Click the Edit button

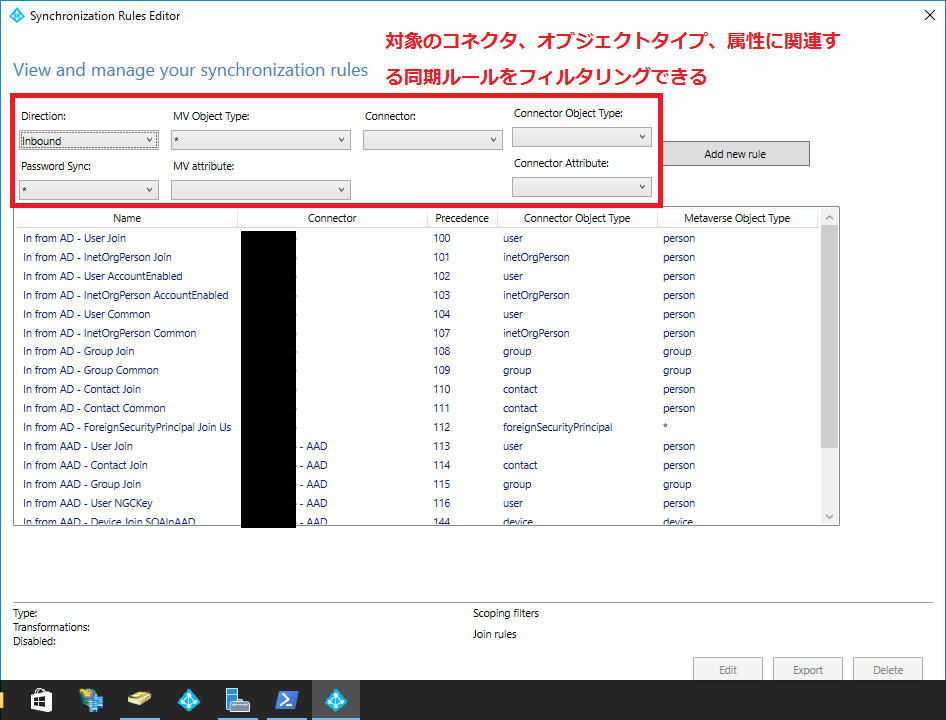tap(727, 668)
